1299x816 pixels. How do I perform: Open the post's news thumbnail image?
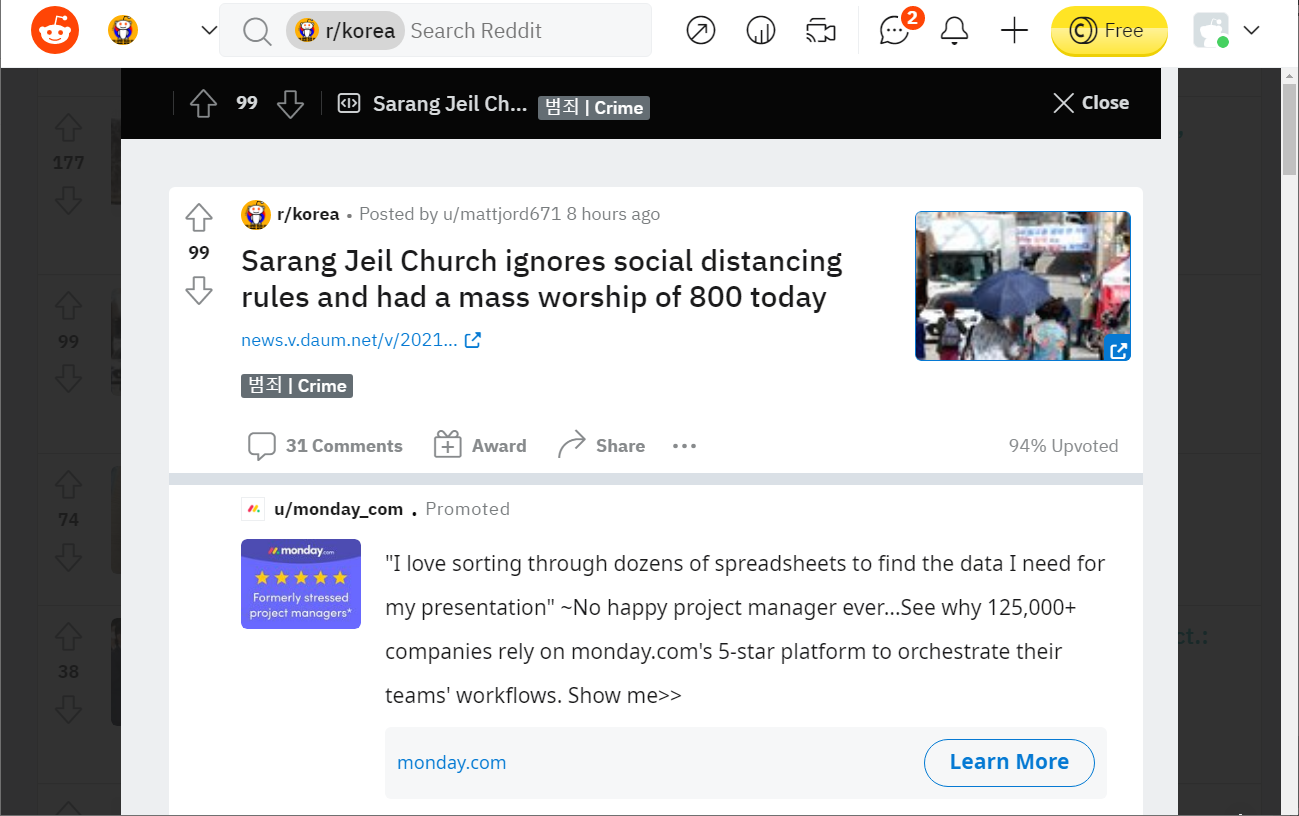[1023, 286]
